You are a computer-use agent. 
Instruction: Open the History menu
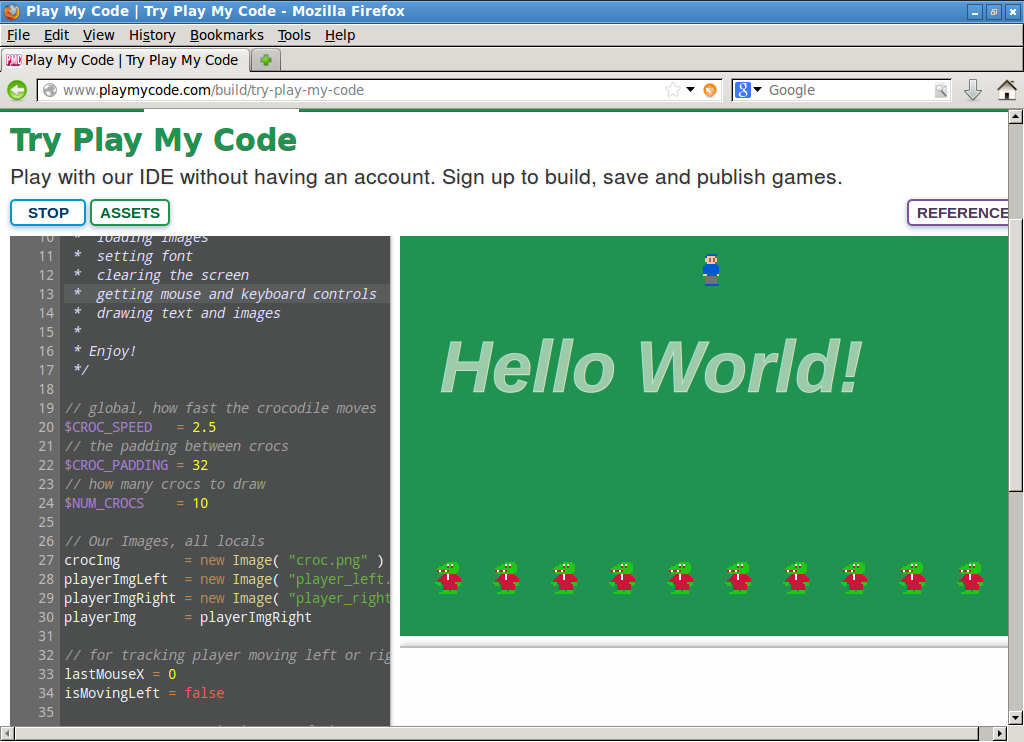(x=152, y=35)
